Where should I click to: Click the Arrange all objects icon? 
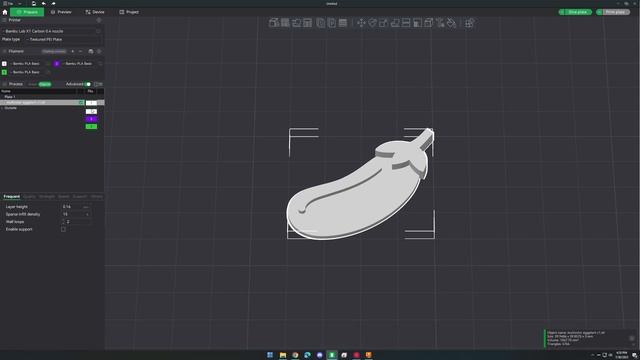pos(308,23)
